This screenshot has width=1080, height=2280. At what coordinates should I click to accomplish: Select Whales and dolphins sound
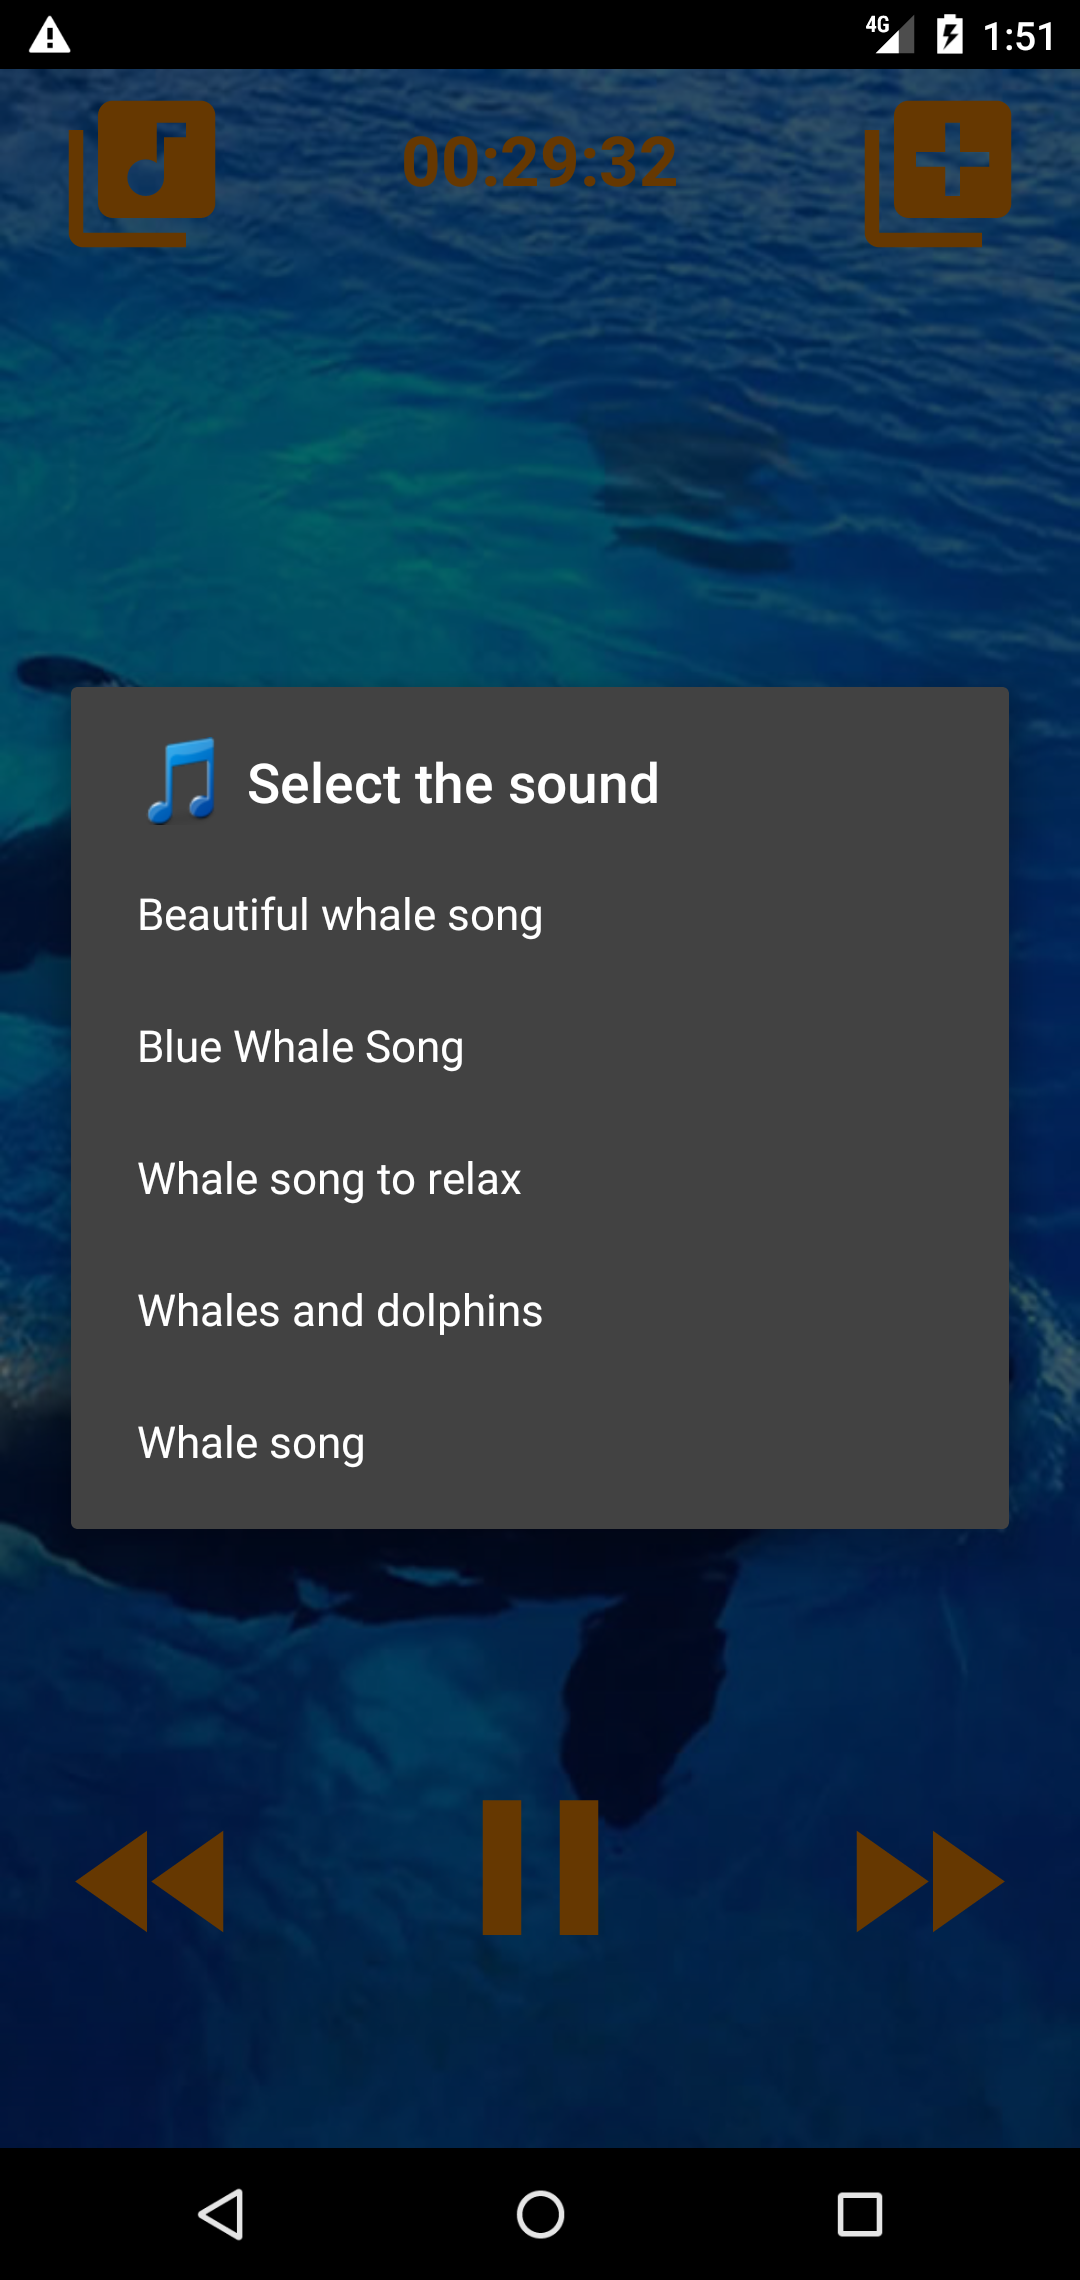(340, 1311)
